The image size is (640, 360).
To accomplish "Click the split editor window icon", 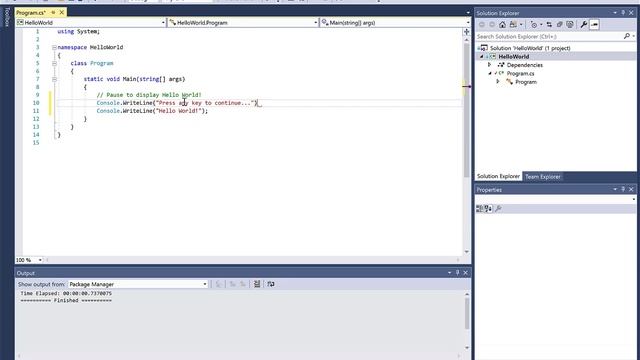I will click(x=467, y=31).
